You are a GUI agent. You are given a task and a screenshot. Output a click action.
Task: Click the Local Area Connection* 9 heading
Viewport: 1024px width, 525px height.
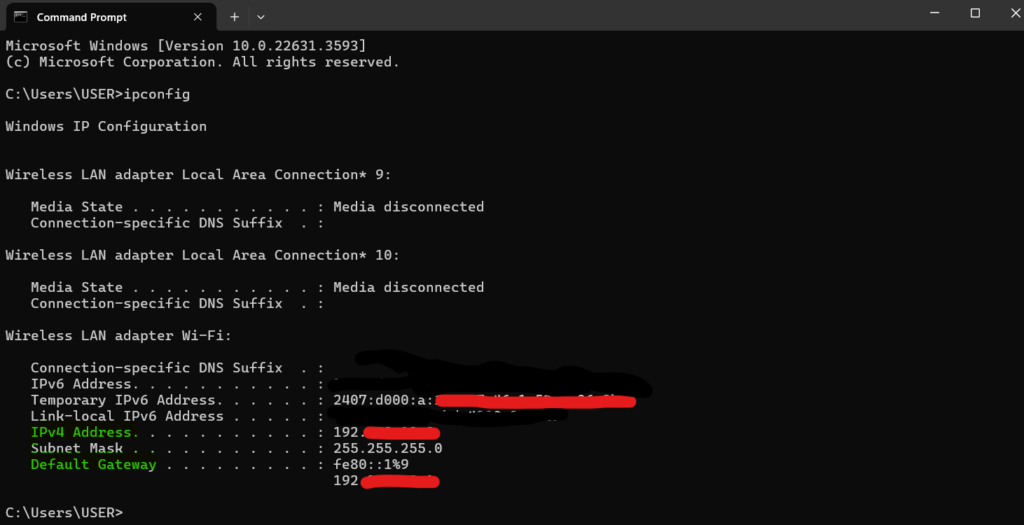tap(198, 174)
